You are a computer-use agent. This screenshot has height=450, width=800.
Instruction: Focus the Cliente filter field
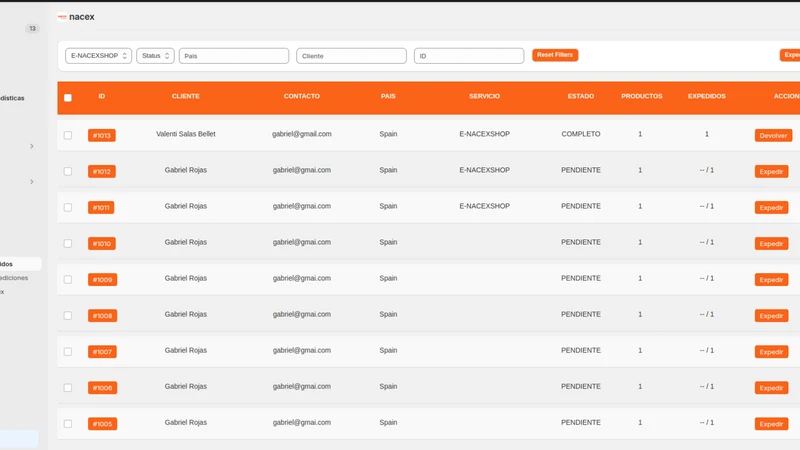pos(352,56)
